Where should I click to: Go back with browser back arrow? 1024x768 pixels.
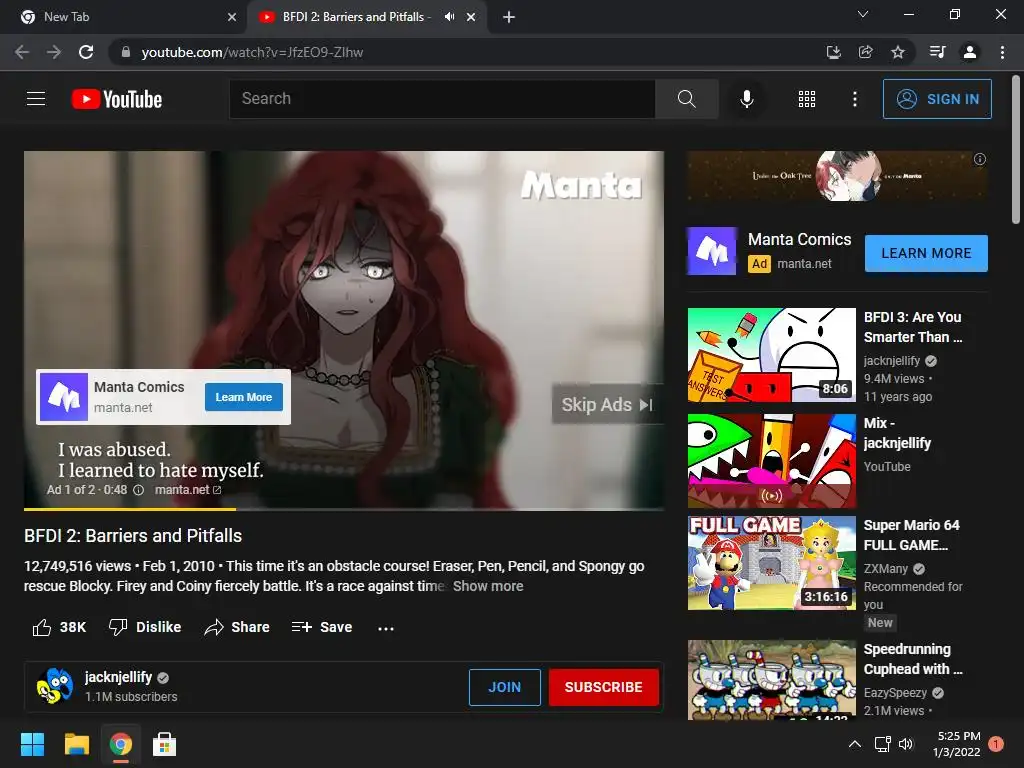(22, 52)
